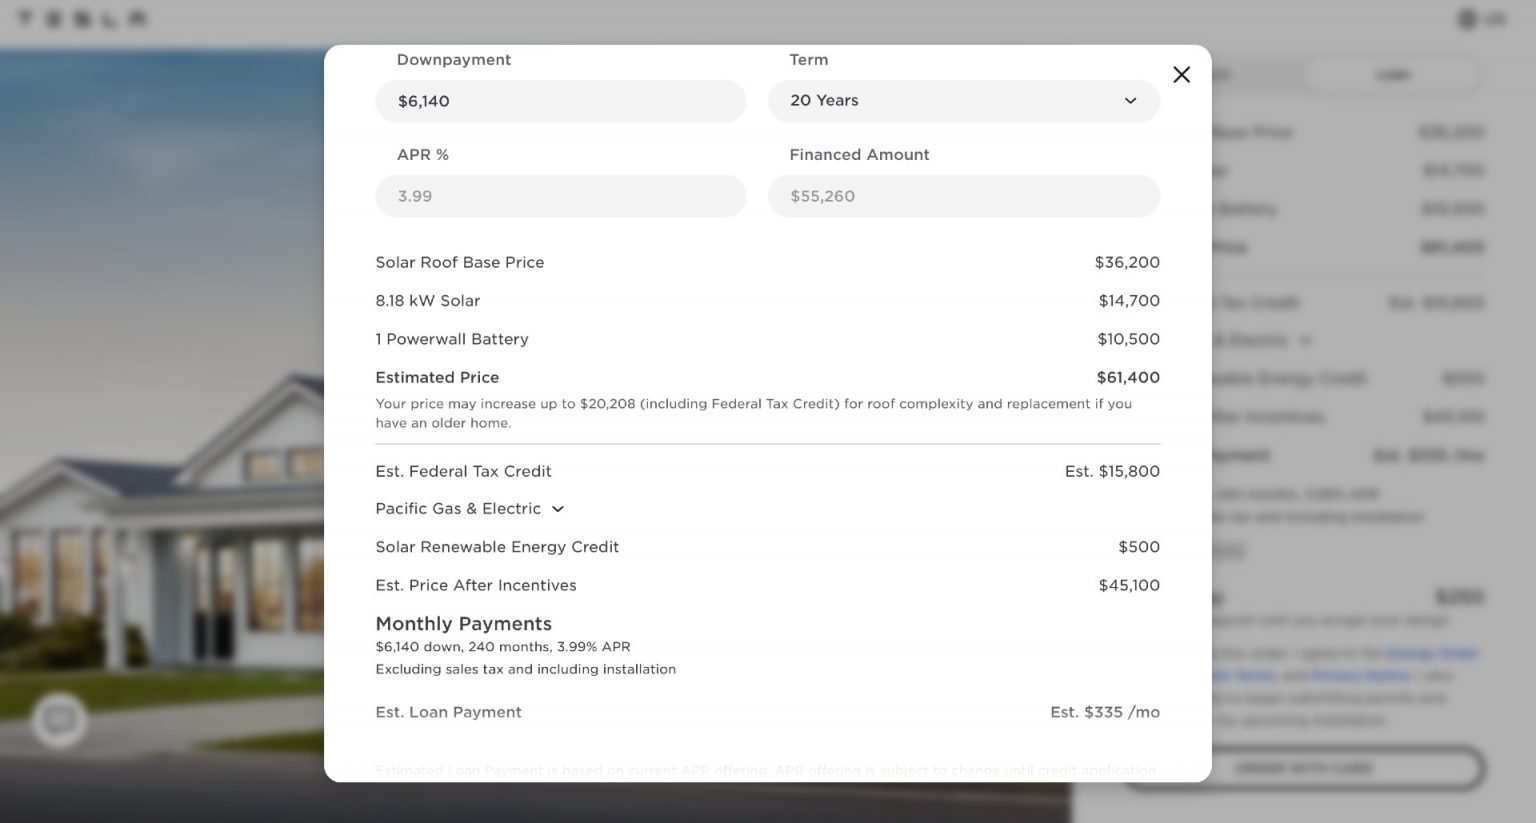Open the chat bubble icon
Image resolution: width=1536 pixels, height=823 pixels.
pyautogui.click(x=59, y=720)
